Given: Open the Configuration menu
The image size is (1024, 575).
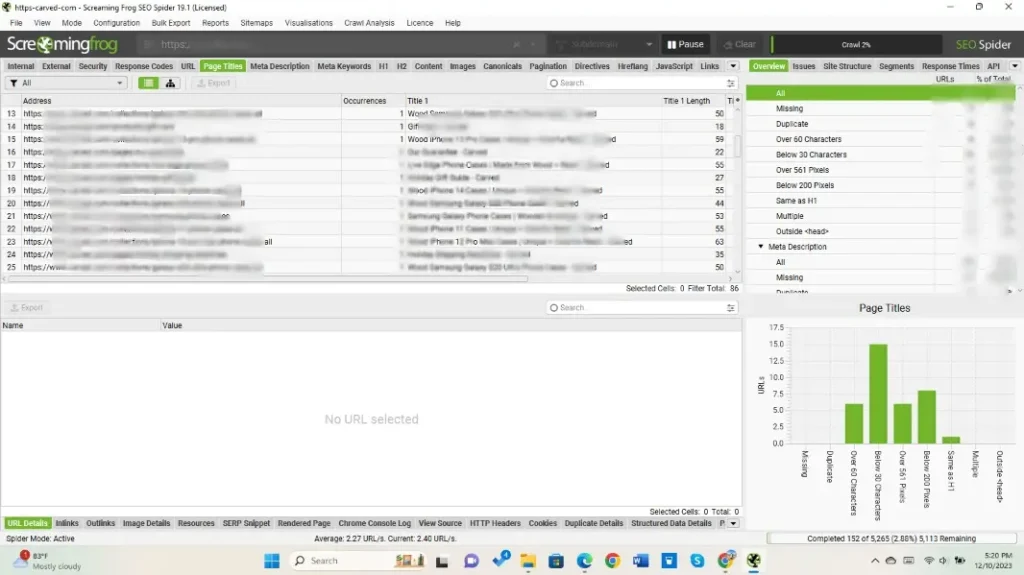Looking at the screenshot, I should tap(116, 23).
